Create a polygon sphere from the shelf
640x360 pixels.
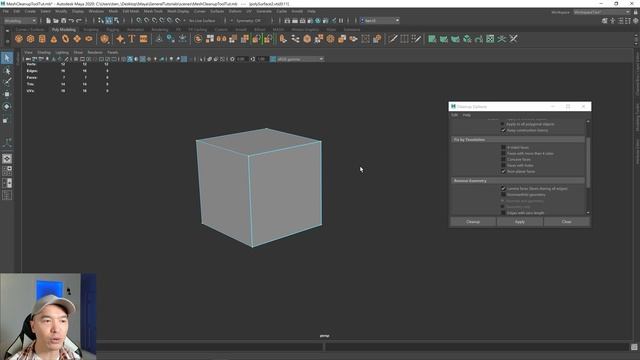pyautogui.click(x=19, y=39)
